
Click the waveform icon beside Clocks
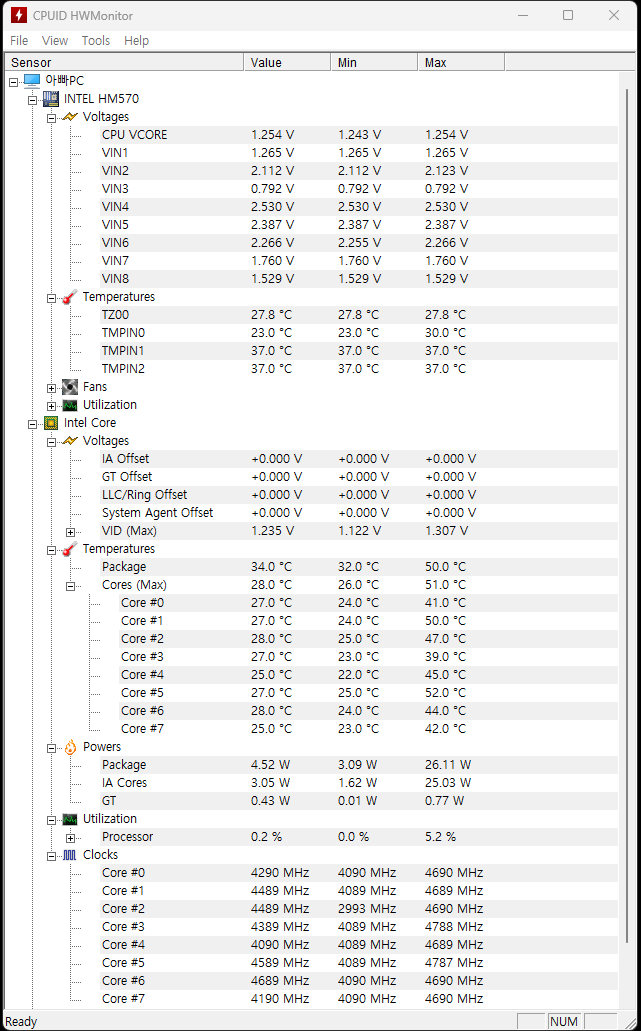coord(70,855)
